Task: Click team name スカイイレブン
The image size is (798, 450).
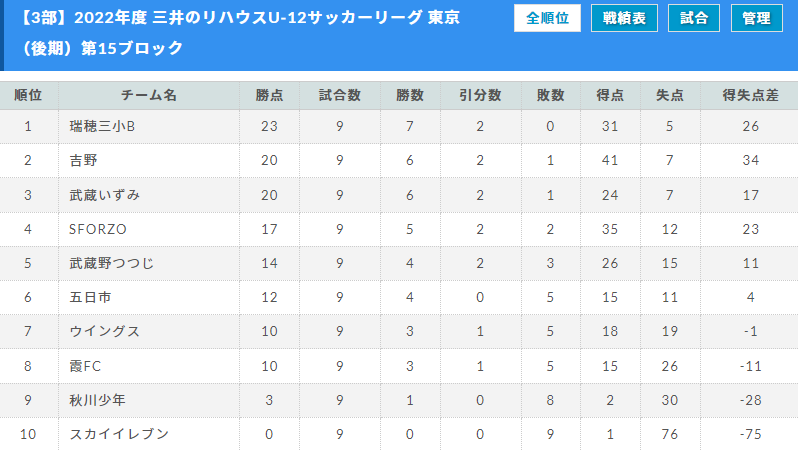Action: (x=119, y=434)
